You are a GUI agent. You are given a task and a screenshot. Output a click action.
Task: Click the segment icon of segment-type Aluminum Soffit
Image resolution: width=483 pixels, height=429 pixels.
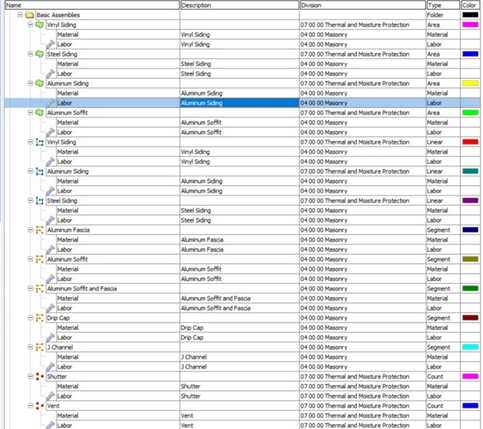tap(39, 259)
